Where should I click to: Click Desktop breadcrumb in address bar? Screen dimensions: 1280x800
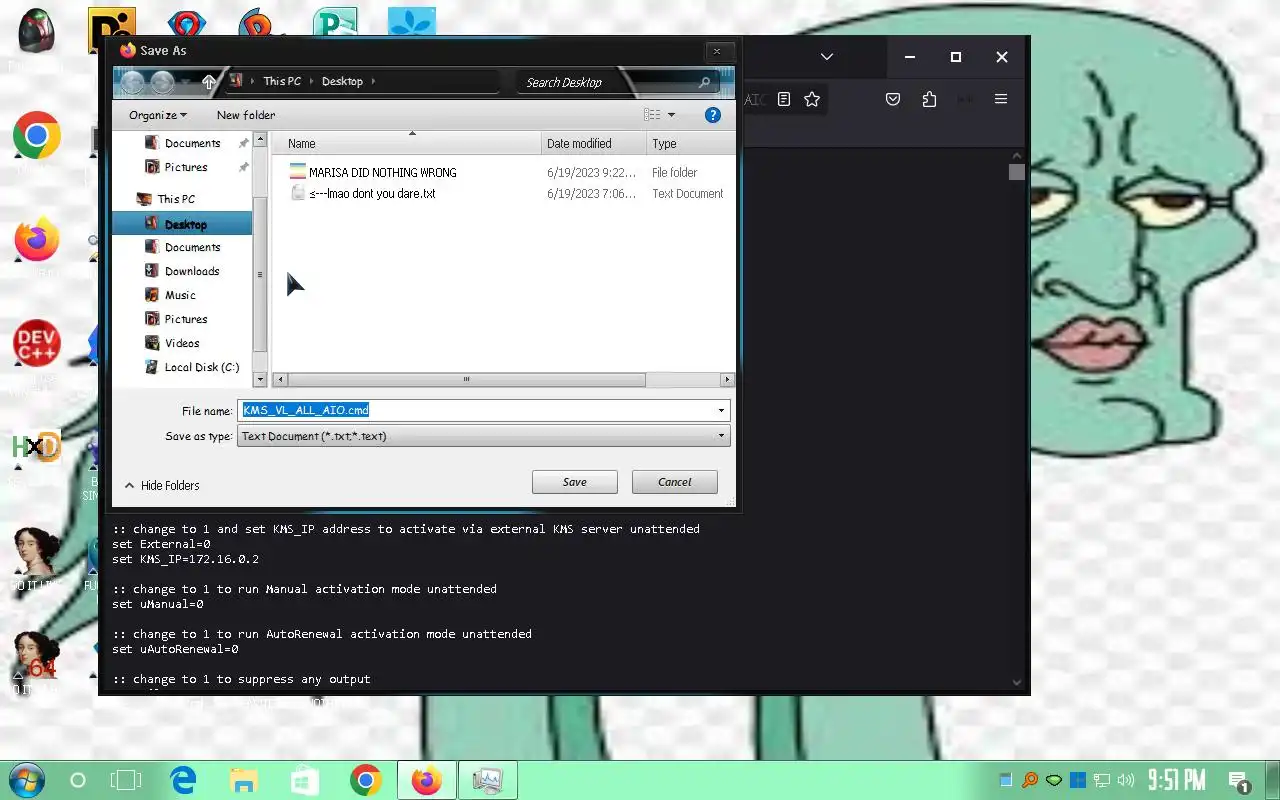pyautogui.click(x=342, y=82)
